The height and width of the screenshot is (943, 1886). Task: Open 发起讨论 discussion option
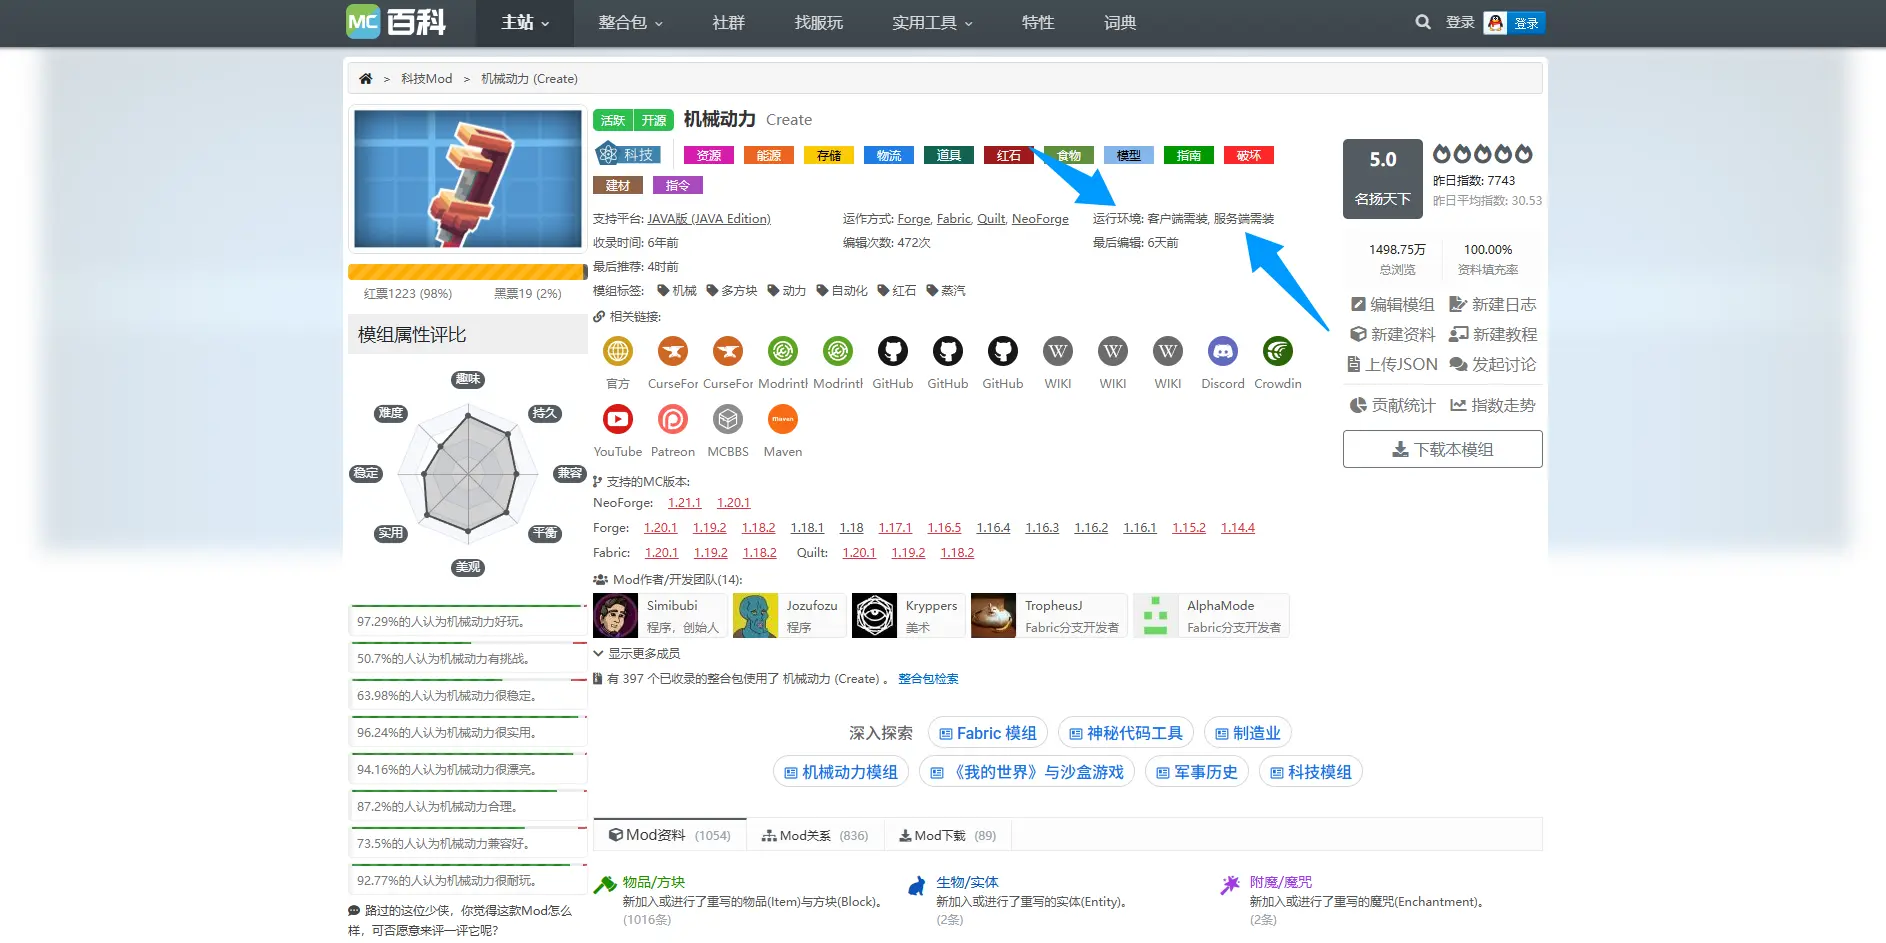[1493, 364]
